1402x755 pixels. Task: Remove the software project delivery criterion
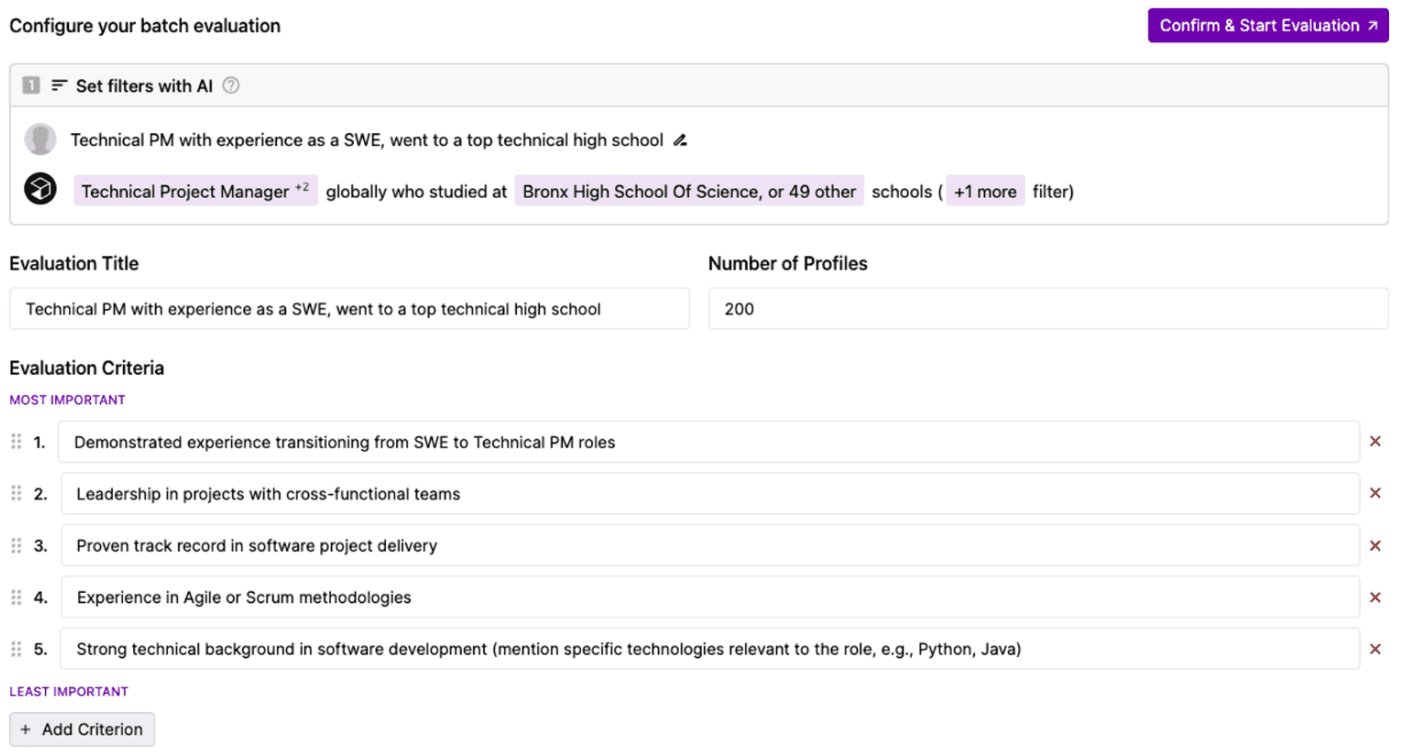pos(1375,546)
